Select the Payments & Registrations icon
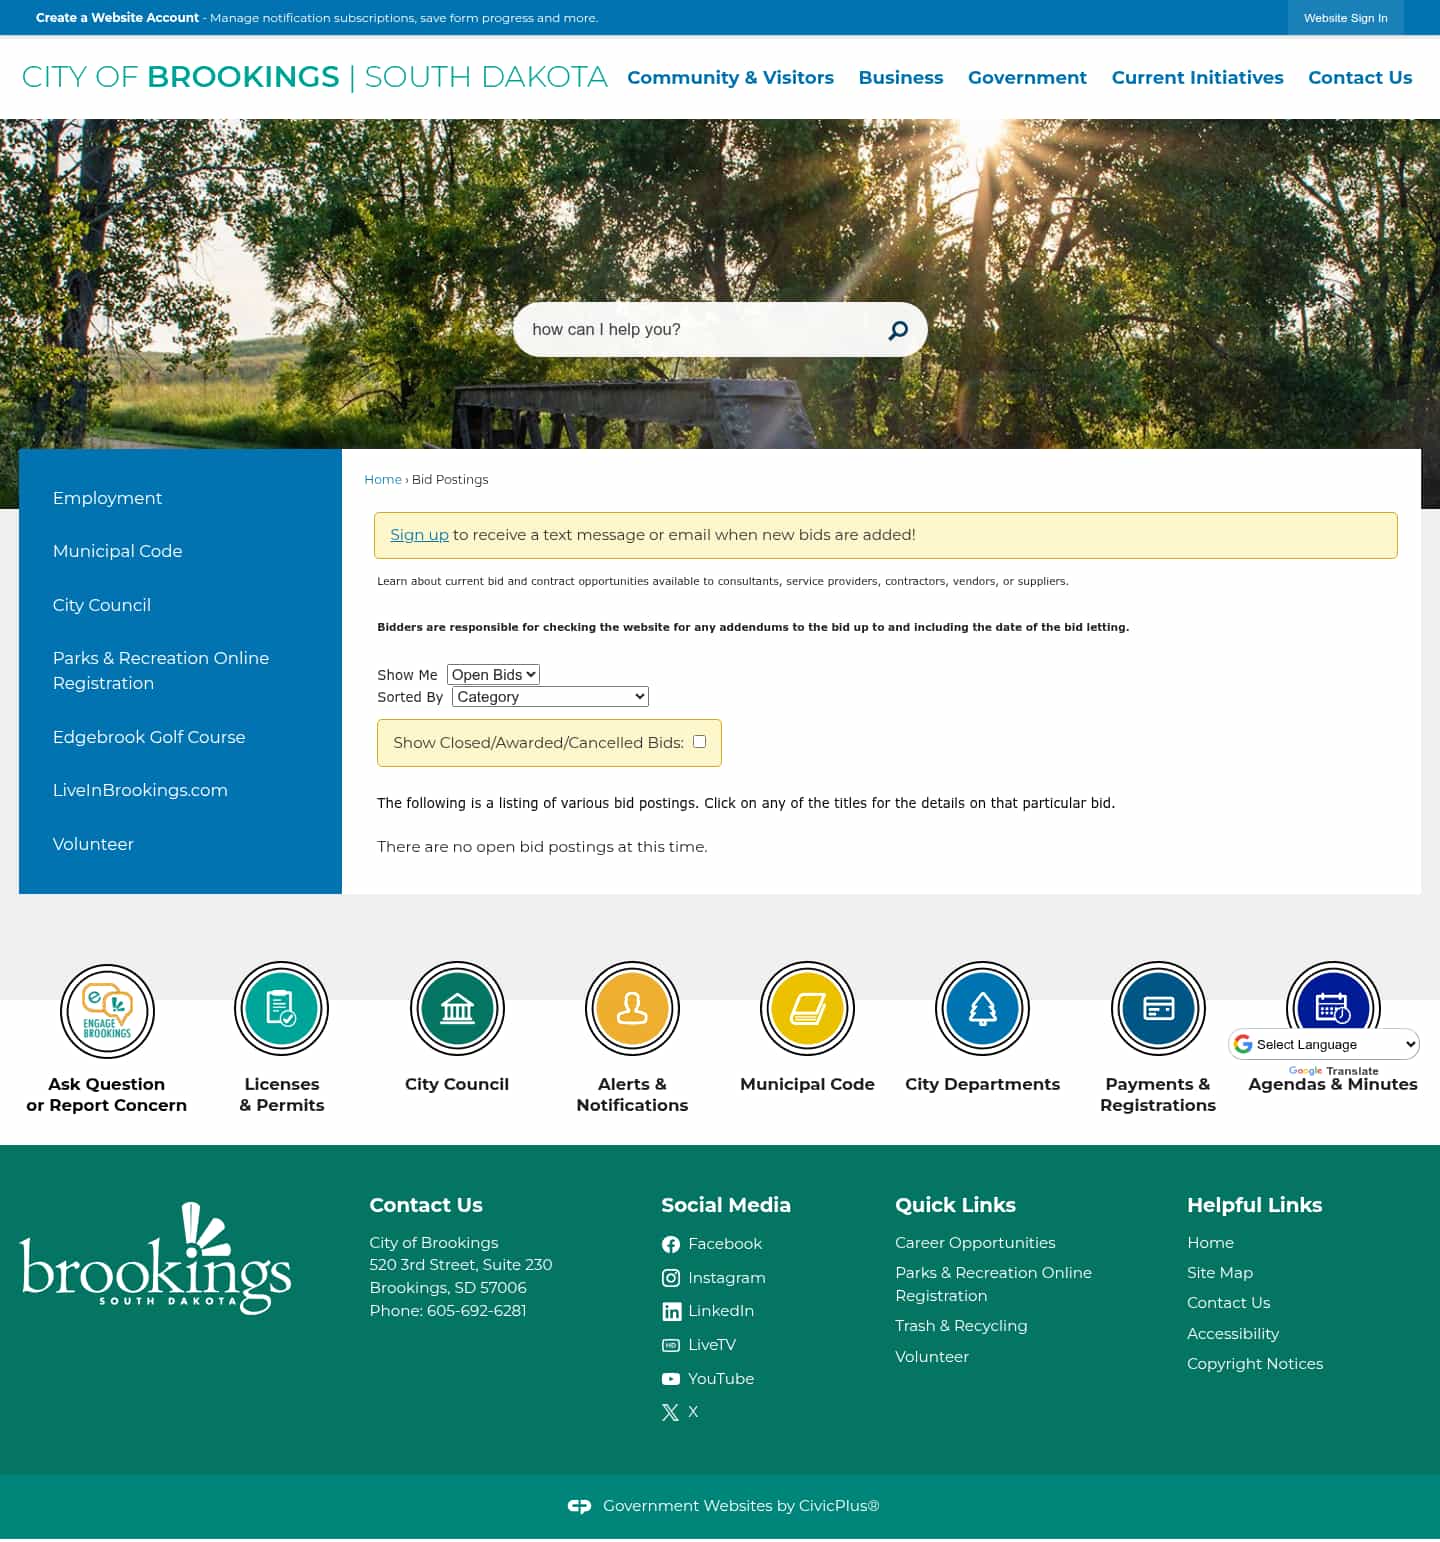The image size is (1440, 1542). 1157,1008
